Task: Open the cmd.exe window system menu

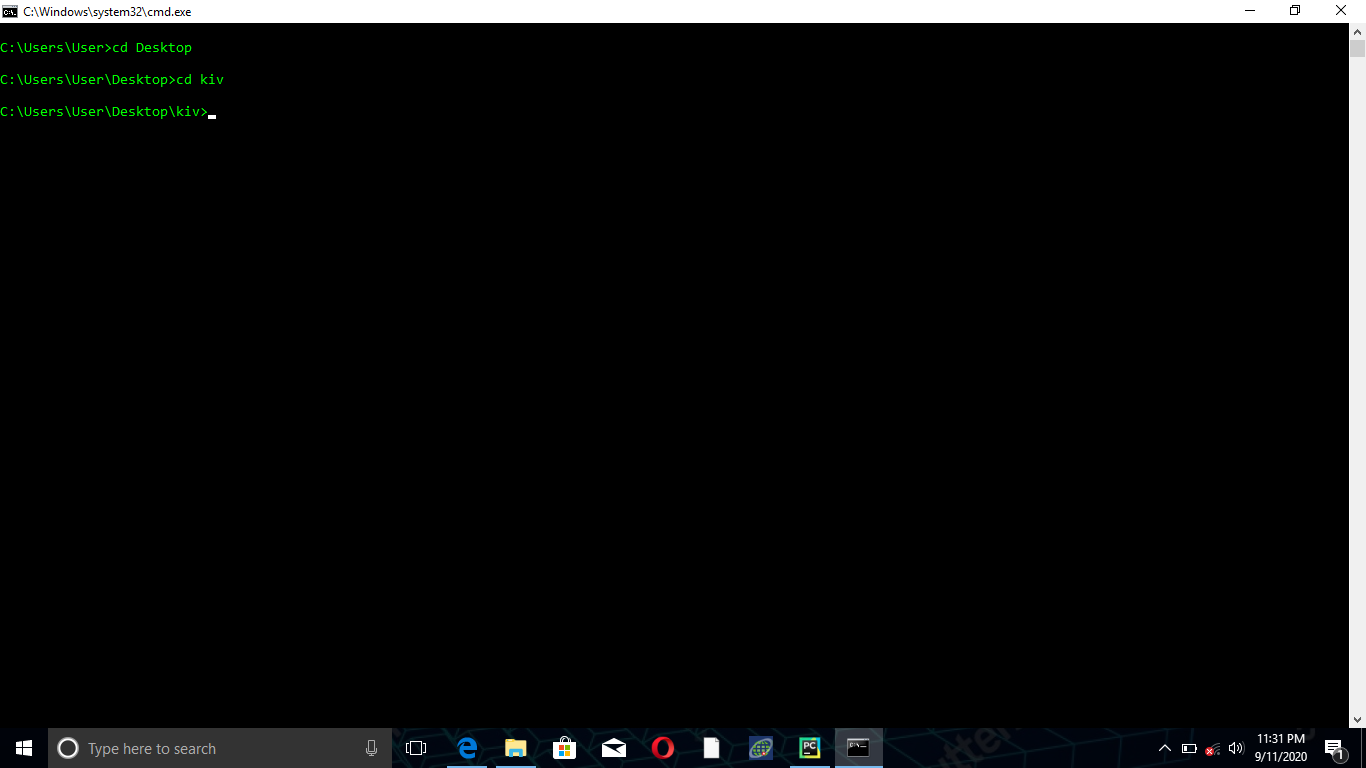Action: tap(12, 11)
